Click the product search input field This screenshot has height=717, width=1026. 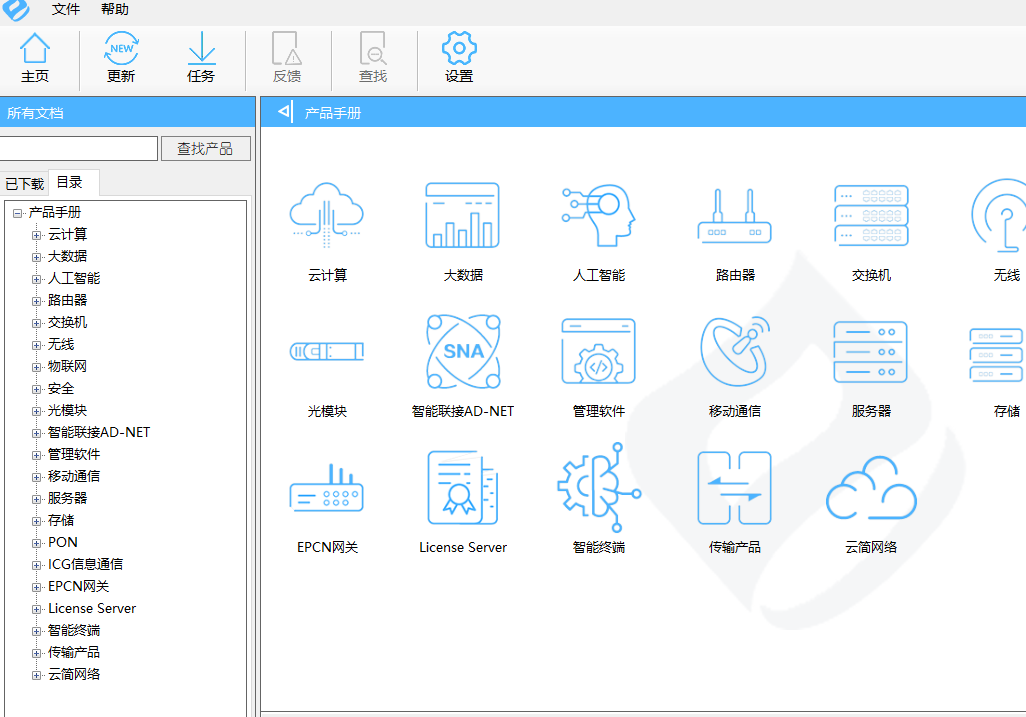click(x=78, y=149)
